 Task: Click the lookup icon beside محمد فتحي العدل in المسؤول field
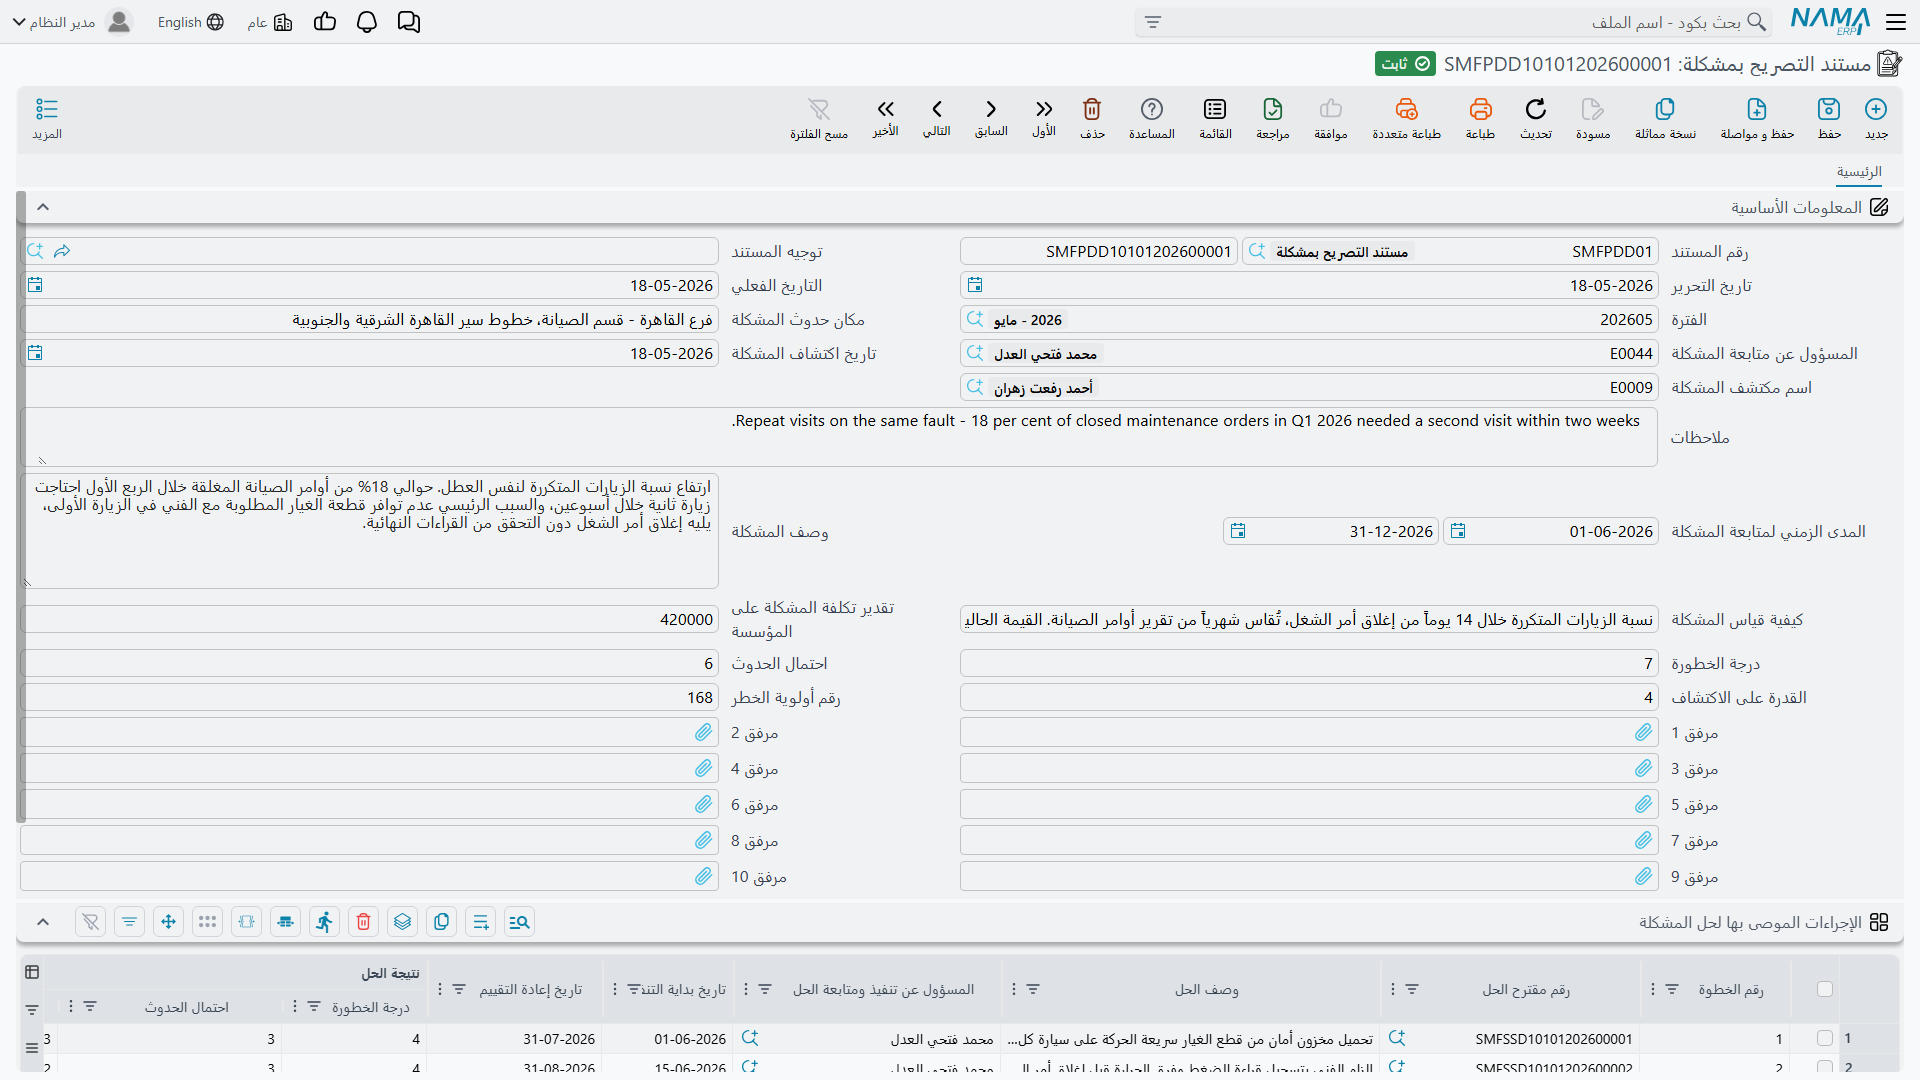(975, 353)
